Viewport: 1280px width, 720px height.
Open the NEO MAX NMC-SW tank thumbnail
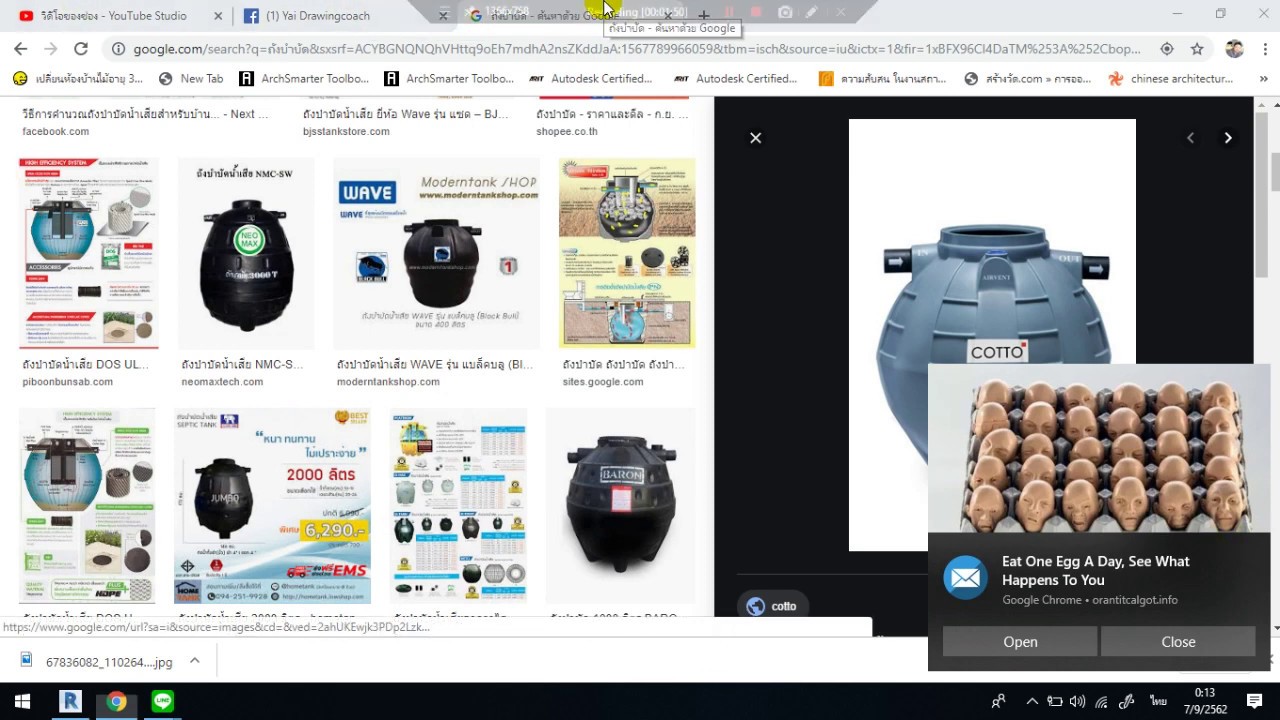[245, 253]
